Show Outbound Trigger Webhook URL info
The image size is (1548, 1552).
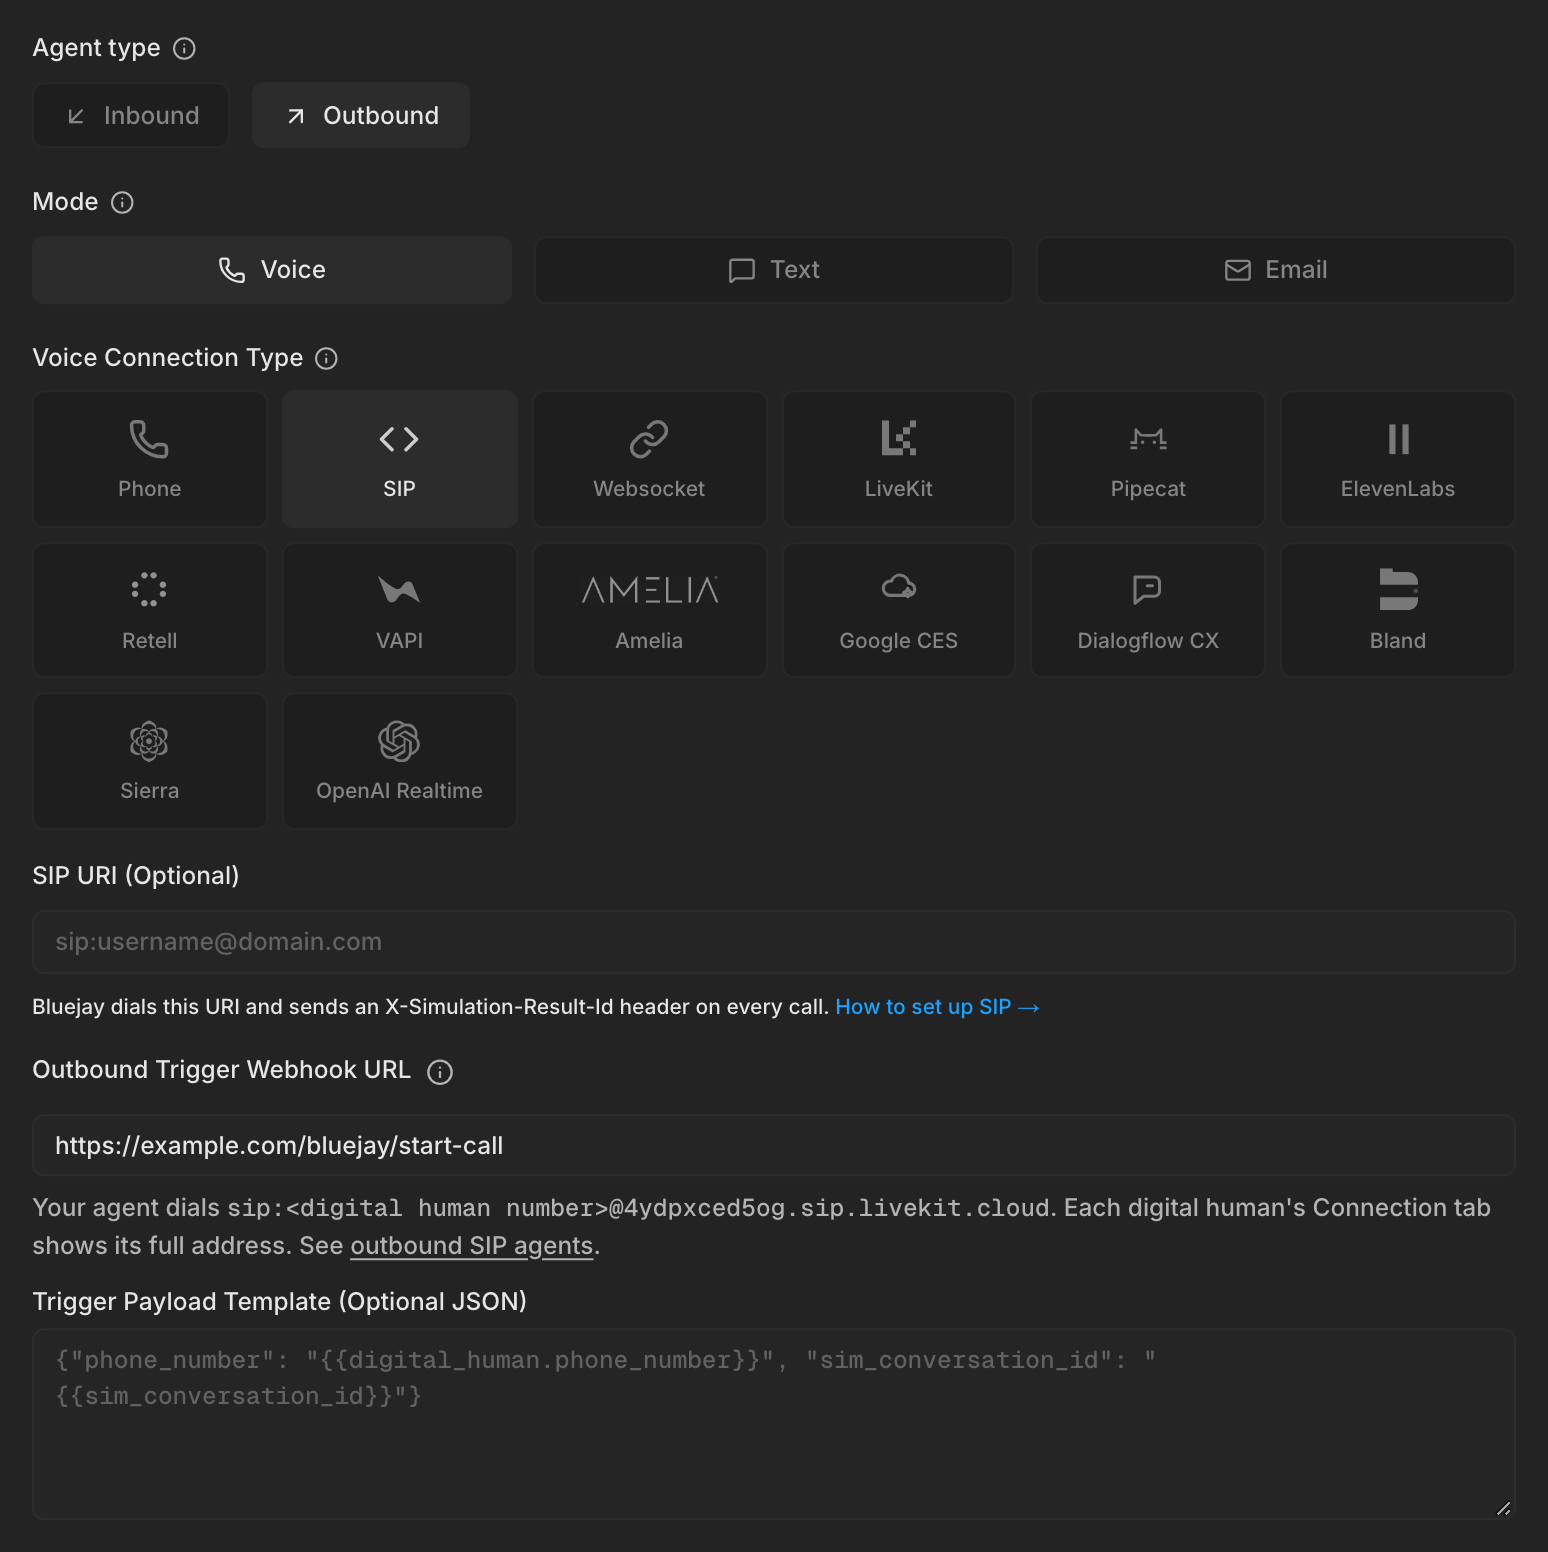click(440, 1072)
